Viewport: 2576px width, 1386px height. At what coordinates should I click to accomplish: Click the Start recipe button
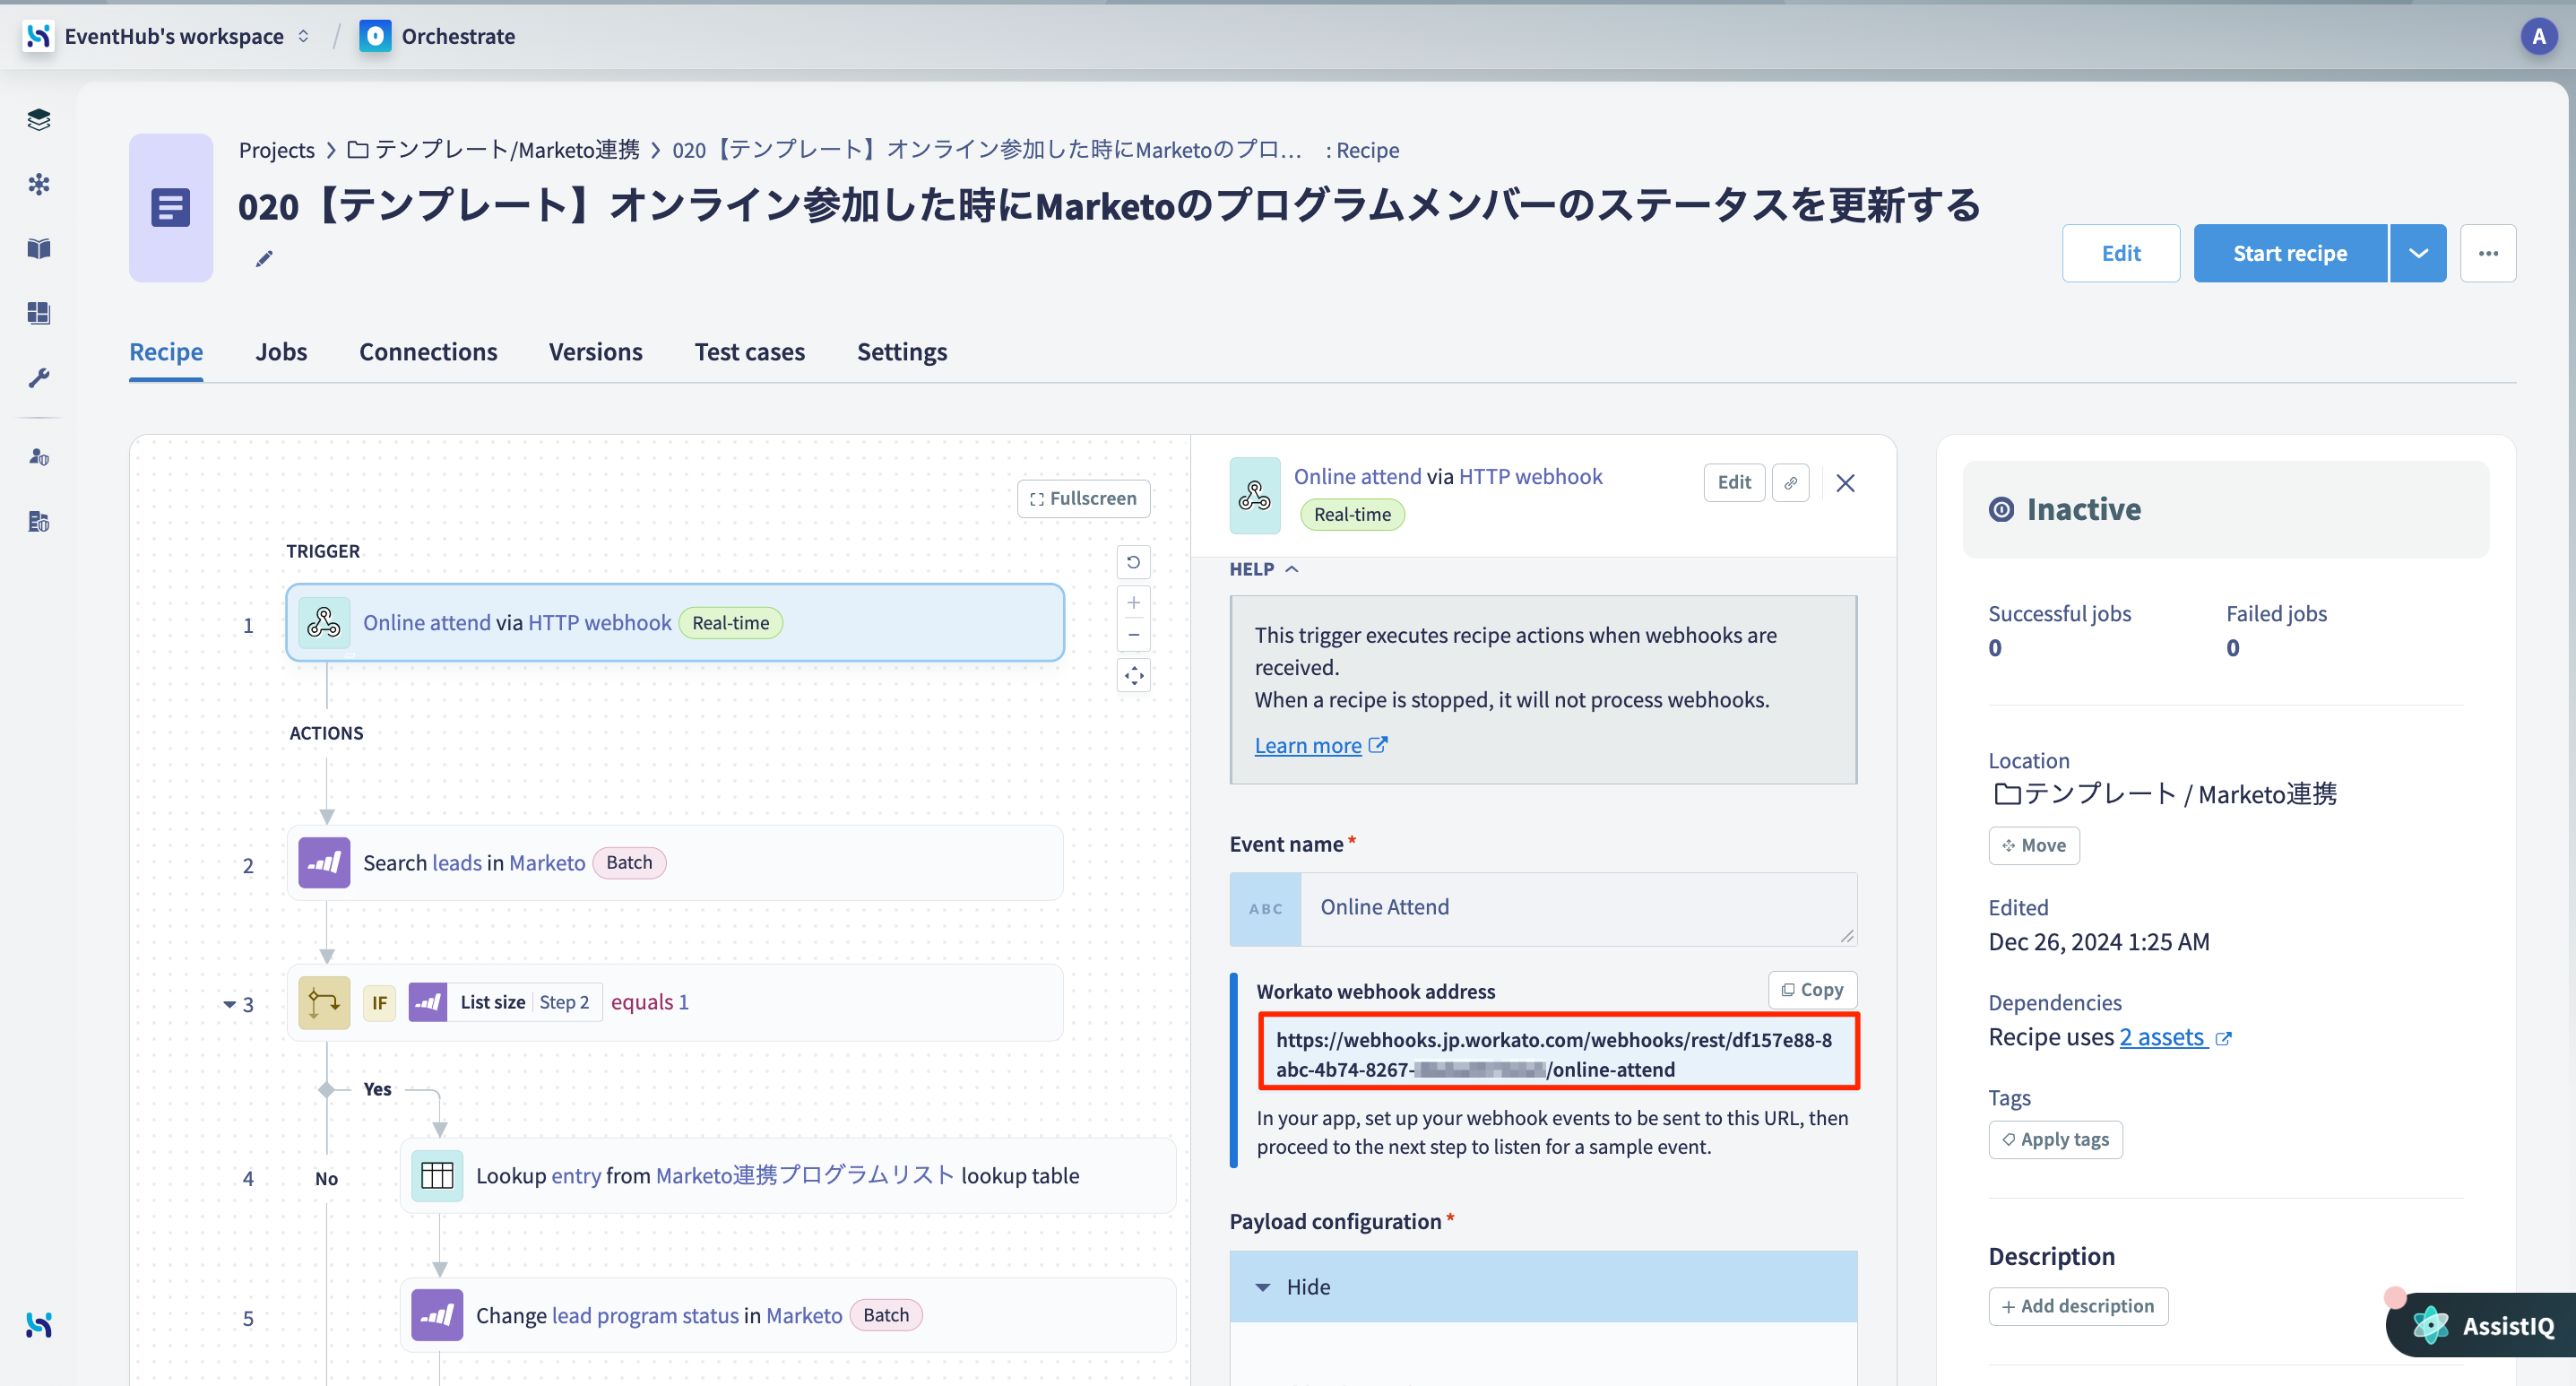coord(2290,253)
